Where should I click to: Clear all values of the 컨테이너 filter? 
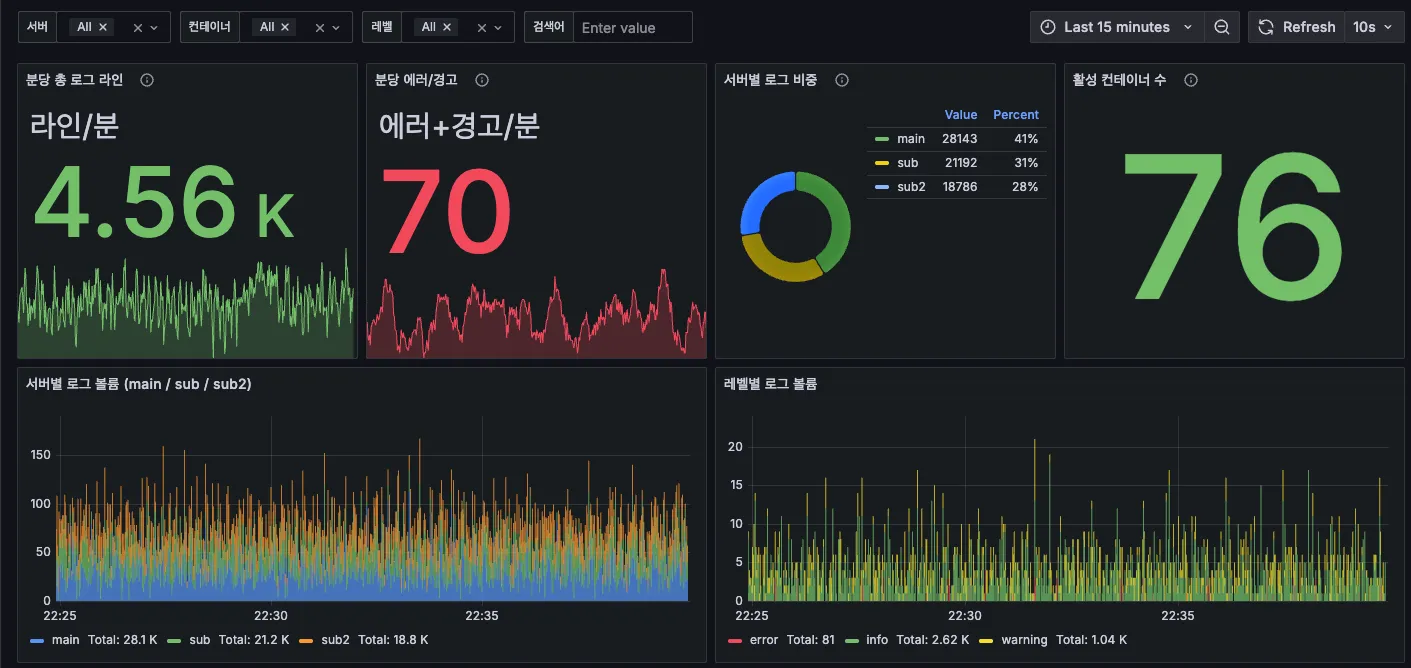click(320, 28)
